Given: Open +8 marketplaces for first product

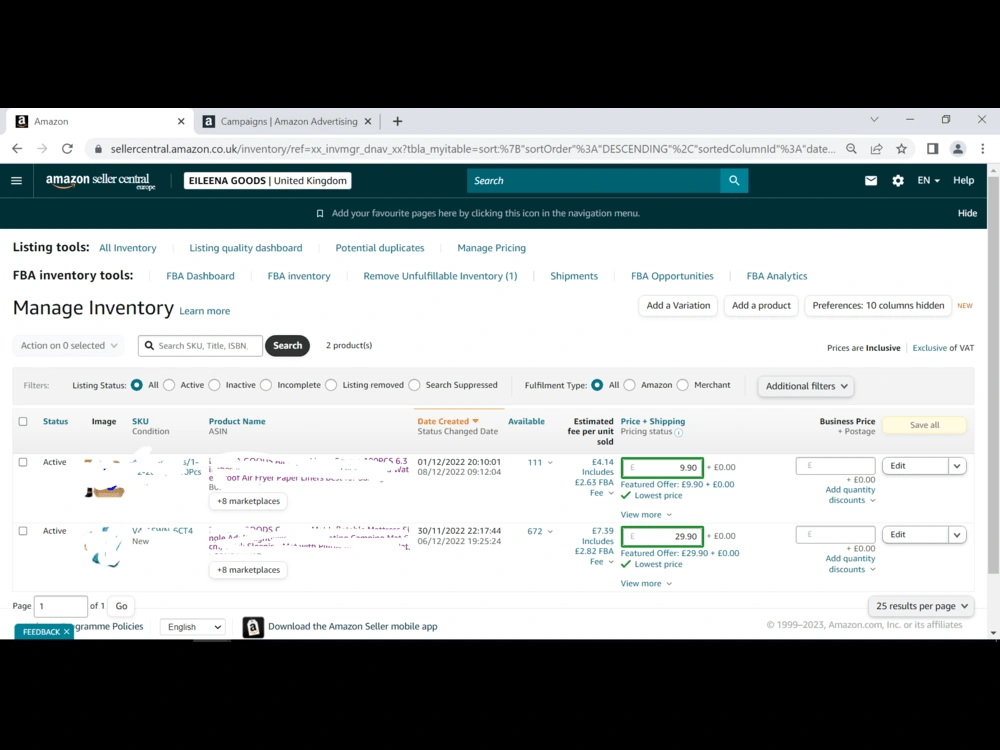Looking at the screenshot, I should point(248,501).
